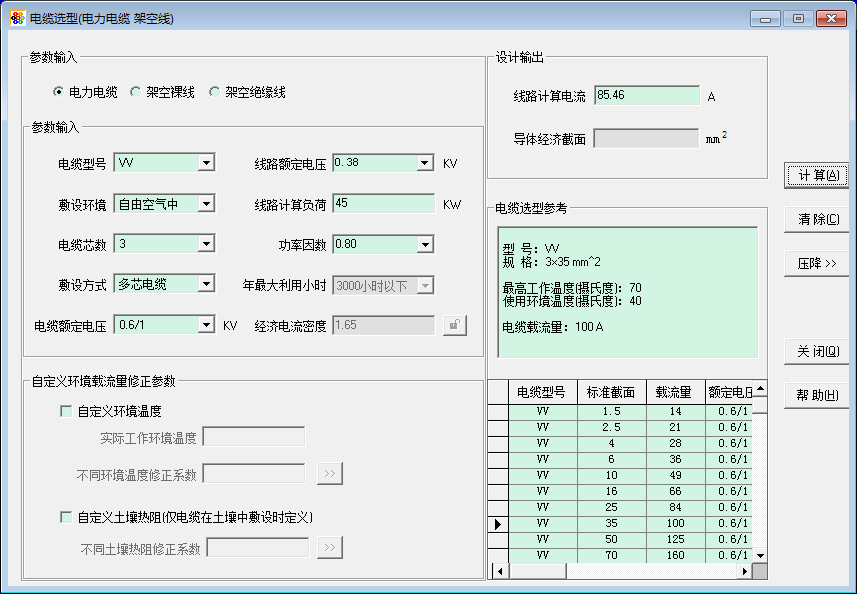Click the 最高工作温度 70 text
This screenshot has width=857, height=594.
(x=572, y=287)
